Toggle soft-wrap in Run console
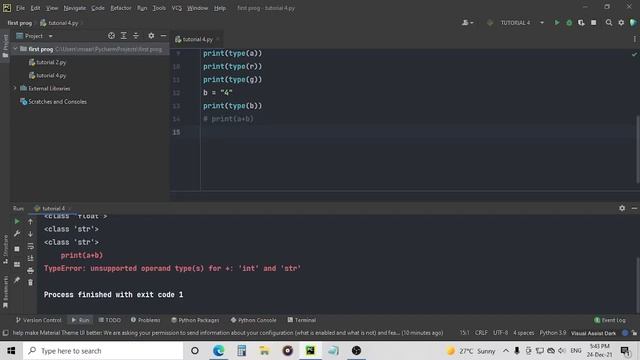The height and width of the screenshot is (360, 640). pos(31,246)
